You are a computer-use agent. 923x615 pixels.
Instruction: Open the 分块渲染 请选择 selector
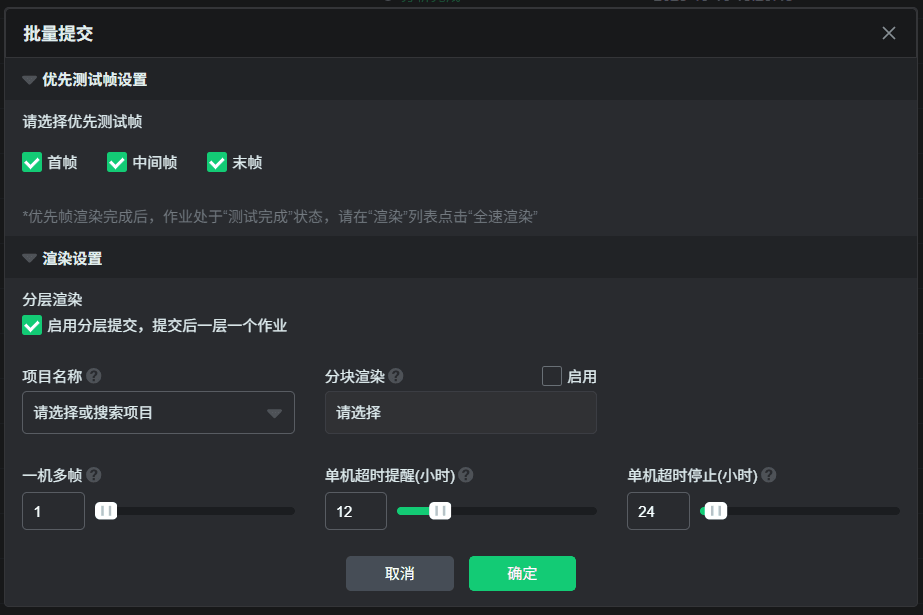click(461, 413)
